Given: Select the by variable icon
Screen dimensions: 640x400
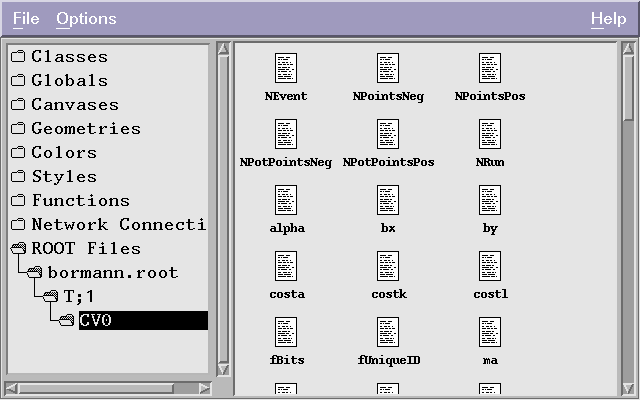Looking at the screenshot, I should tap(490, 200).
